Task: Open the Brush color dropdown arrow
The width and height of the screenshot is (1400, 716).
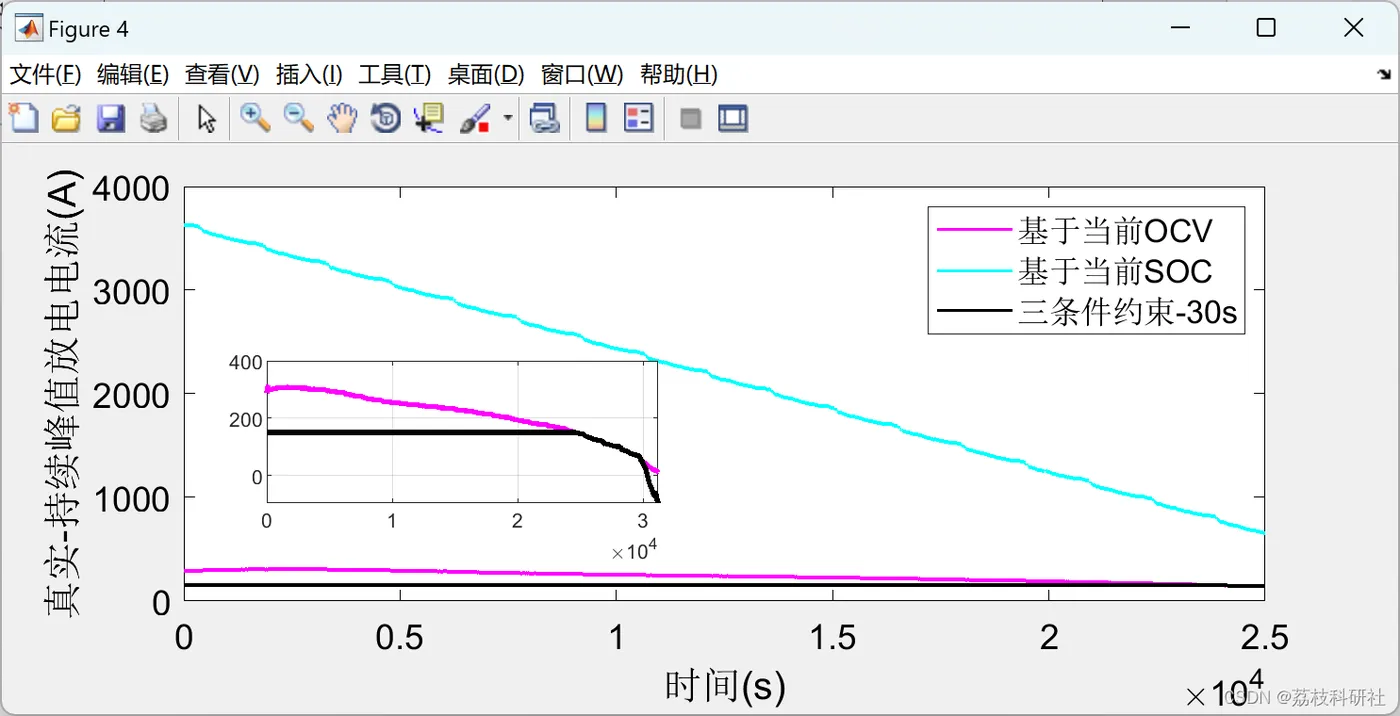Action: (x=507, y=119)
